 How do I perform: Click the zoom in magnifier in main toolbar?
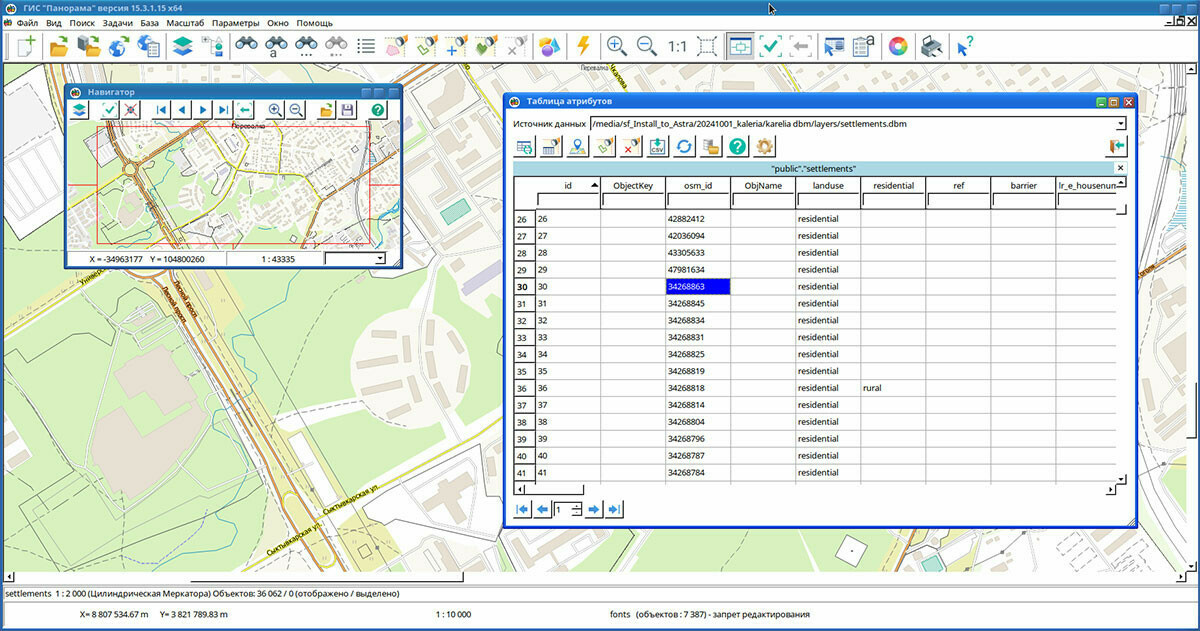coord(616,46)
